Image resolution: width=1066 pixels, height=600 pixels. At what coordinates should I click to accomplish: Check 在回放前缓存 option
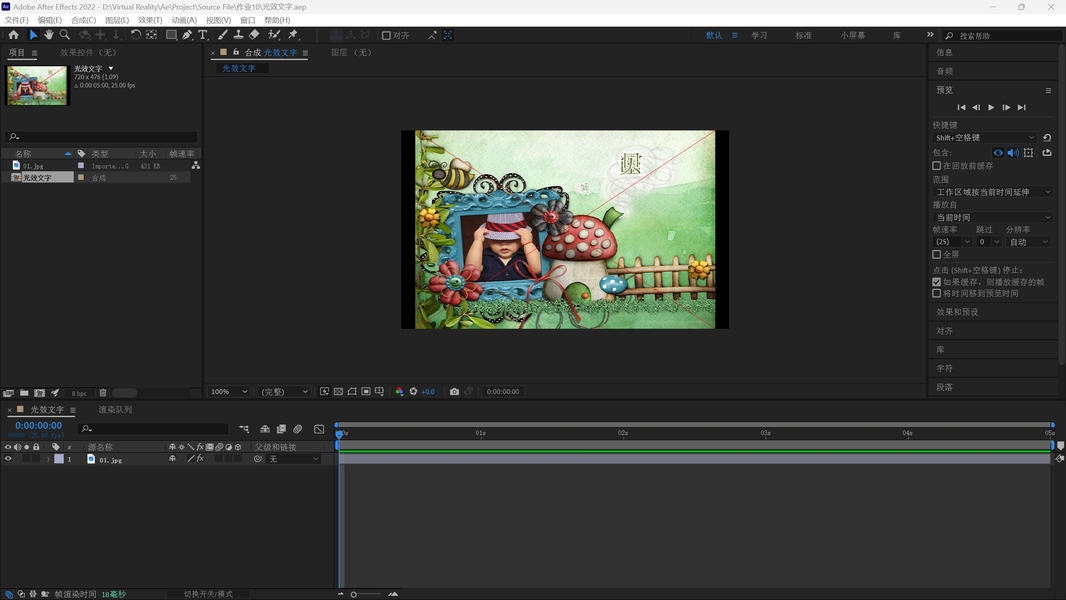(936, 166)
